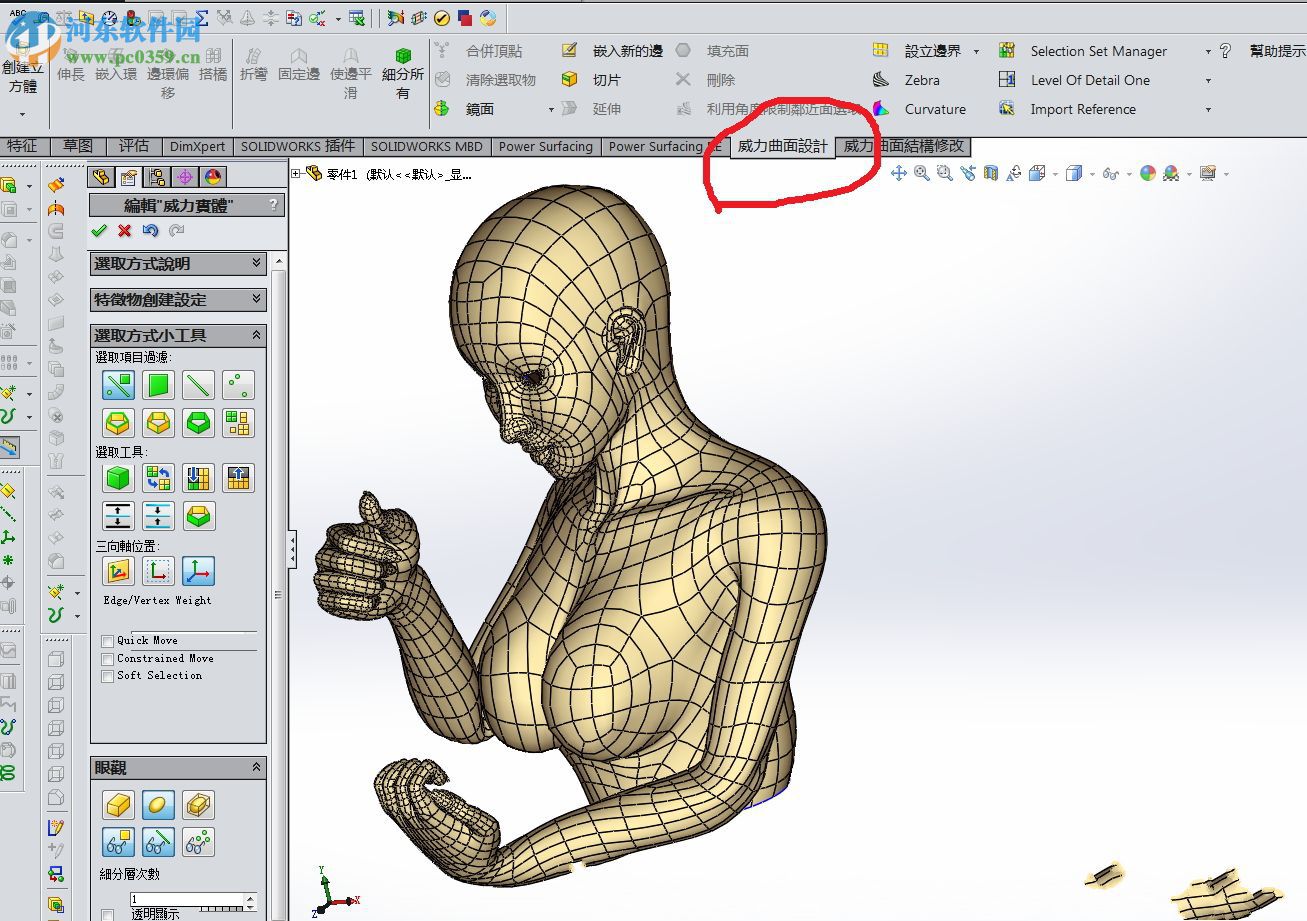Screen dimensions: 1307x921
Task: Open the Level Of Detail One dropdown arrow
Action: click(1208, 80)
